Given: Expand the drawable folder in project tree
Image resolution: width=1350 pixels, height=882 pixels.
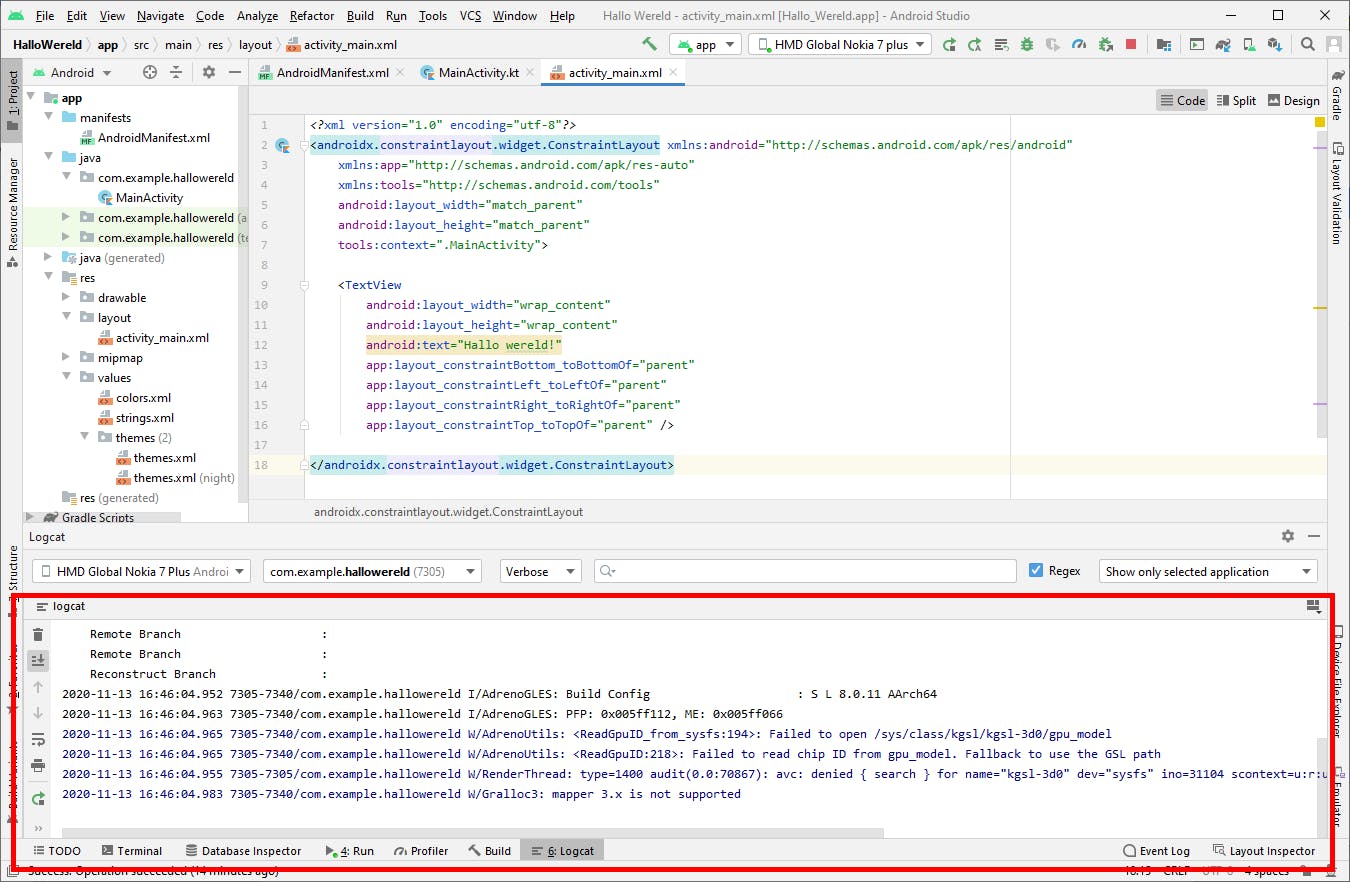Looking at the screenshot, I should [66, 298].
